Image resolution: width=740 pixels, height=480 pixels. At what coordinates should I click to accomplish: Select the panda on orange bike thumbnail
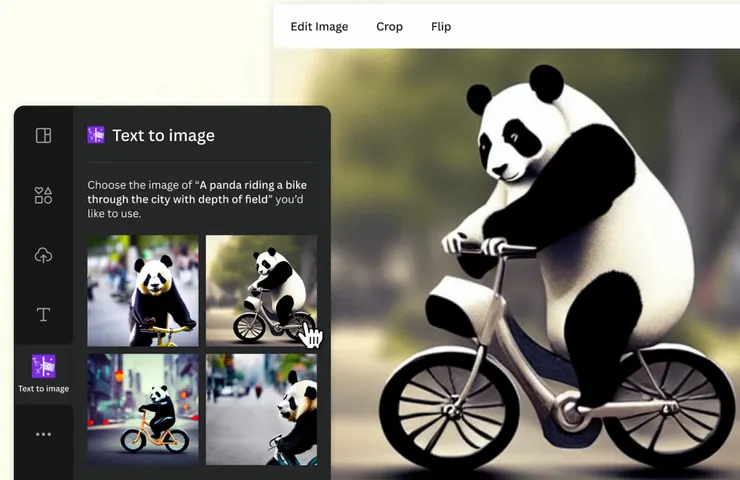(x=143, y=410)
